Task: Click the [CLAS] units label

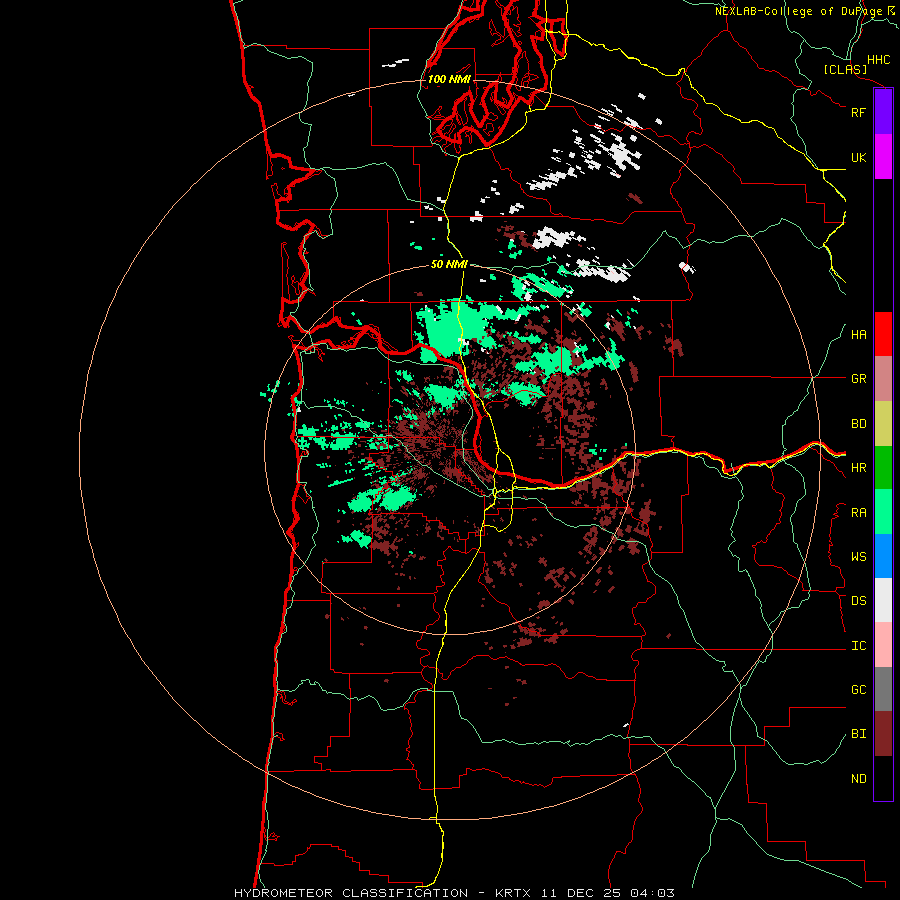Action: (845, 69)
